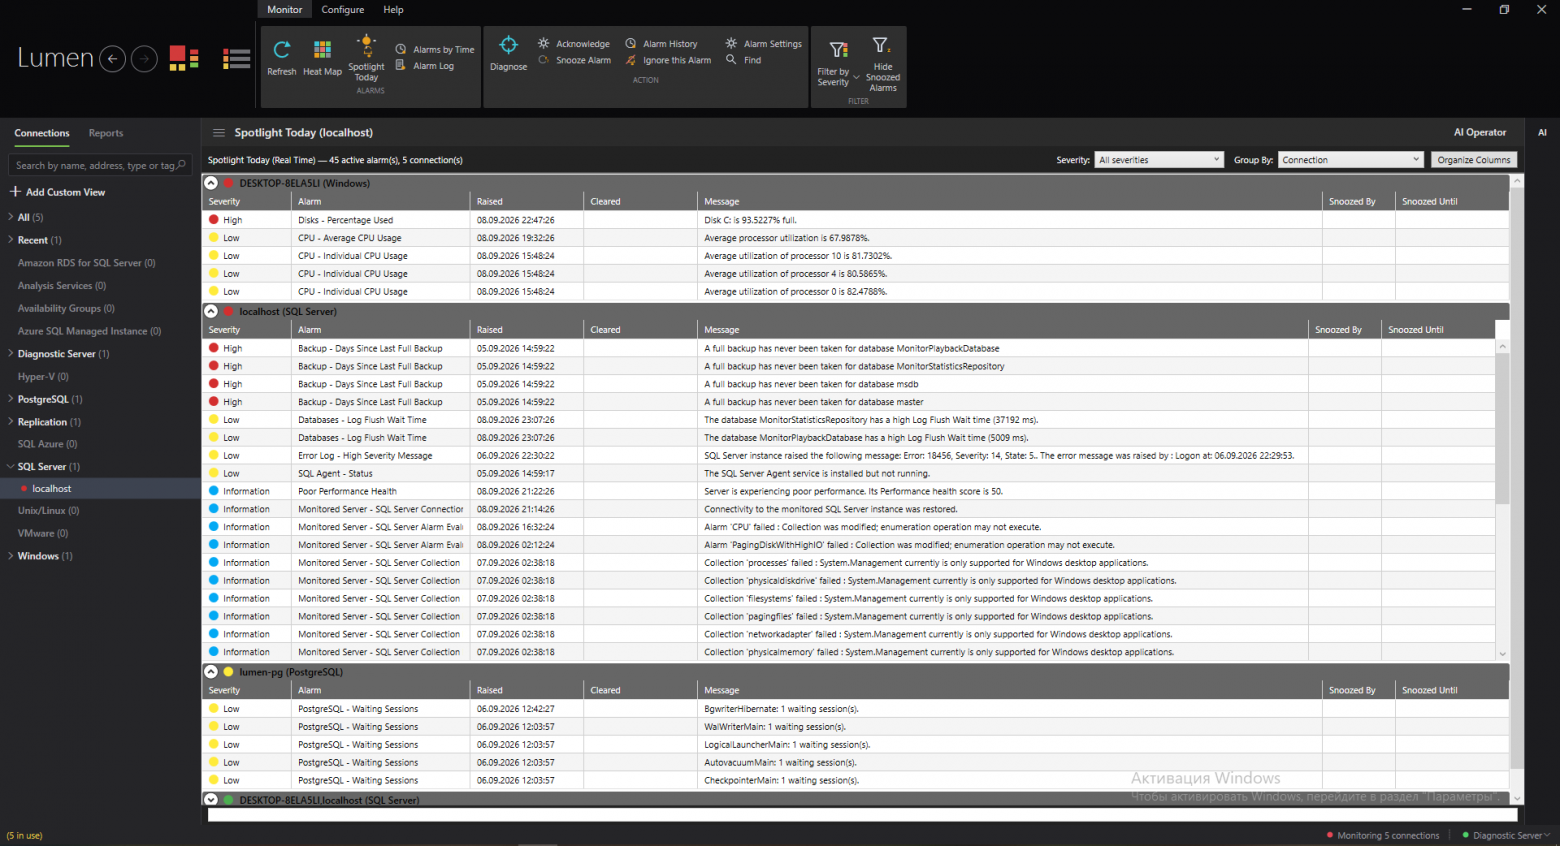
Task: Click the Monitoring 5 connections status
Action: pos(1383,835)
